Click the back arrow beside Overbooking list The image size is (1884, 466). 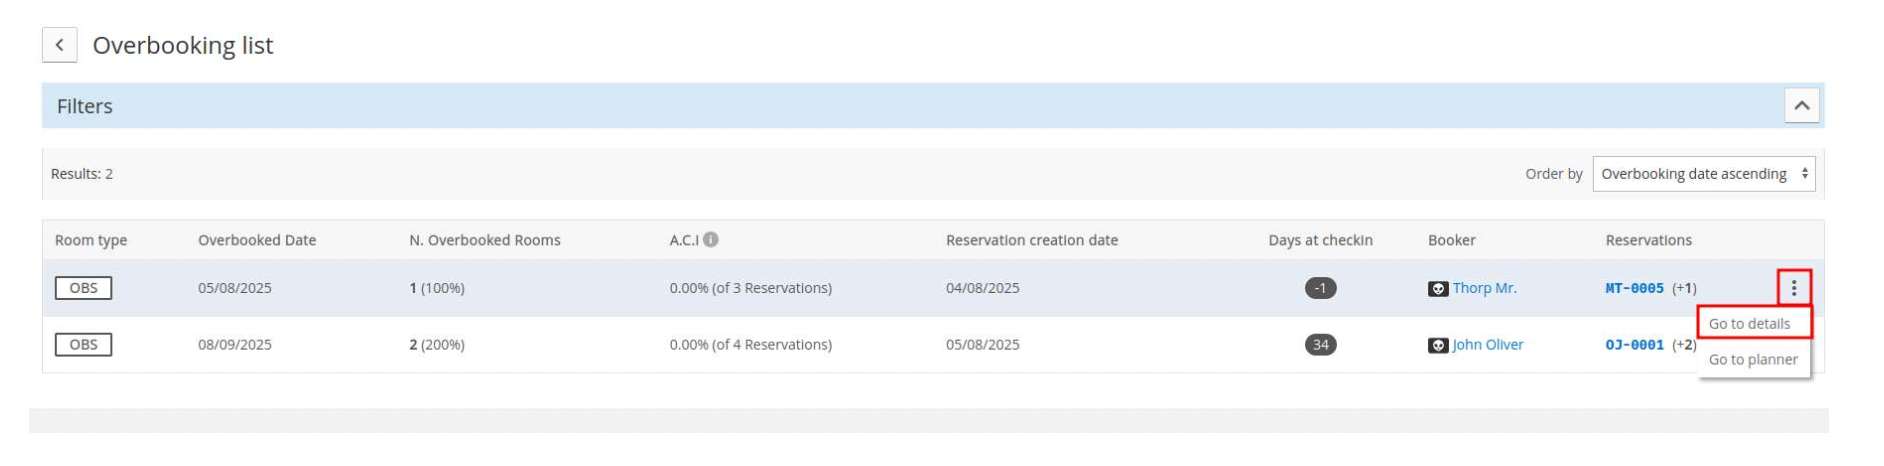[59, 45]
